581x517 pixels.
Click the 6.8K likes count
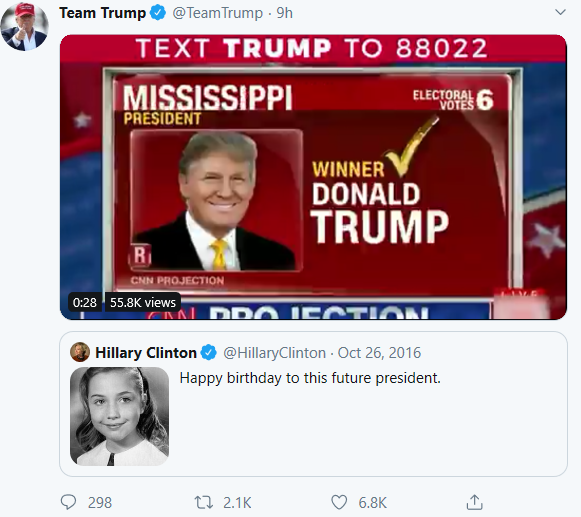pyautogui.click(x=372, y=503)
